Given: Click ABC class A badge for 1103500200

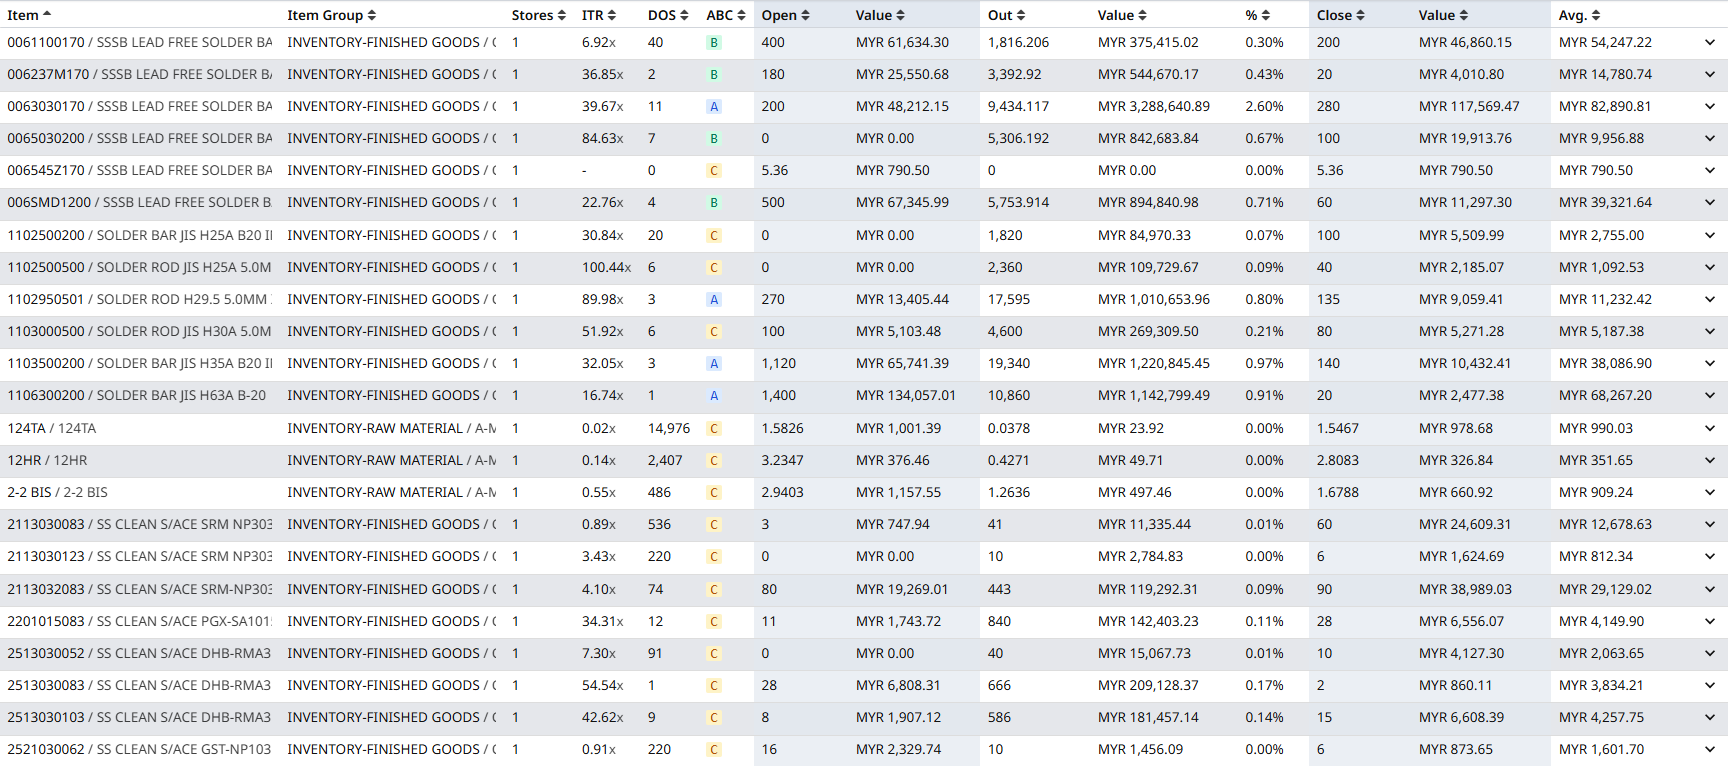Looking at the screenshot, I should (714, 363).
